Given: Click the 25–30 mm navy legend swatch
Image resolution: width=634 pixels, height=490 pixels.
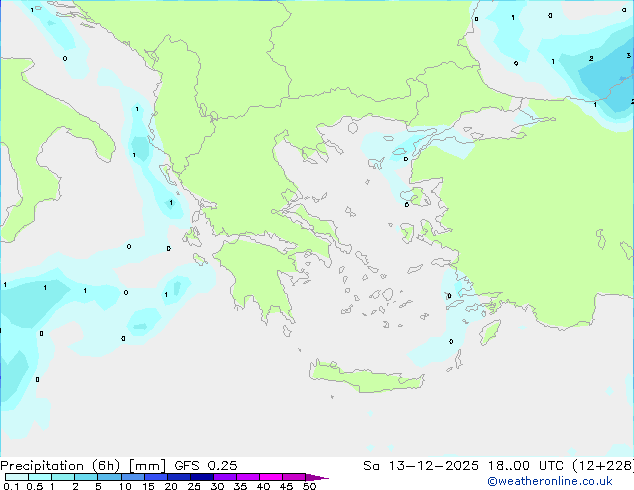Looking at the screenshot, I should (x=202, y=477).
